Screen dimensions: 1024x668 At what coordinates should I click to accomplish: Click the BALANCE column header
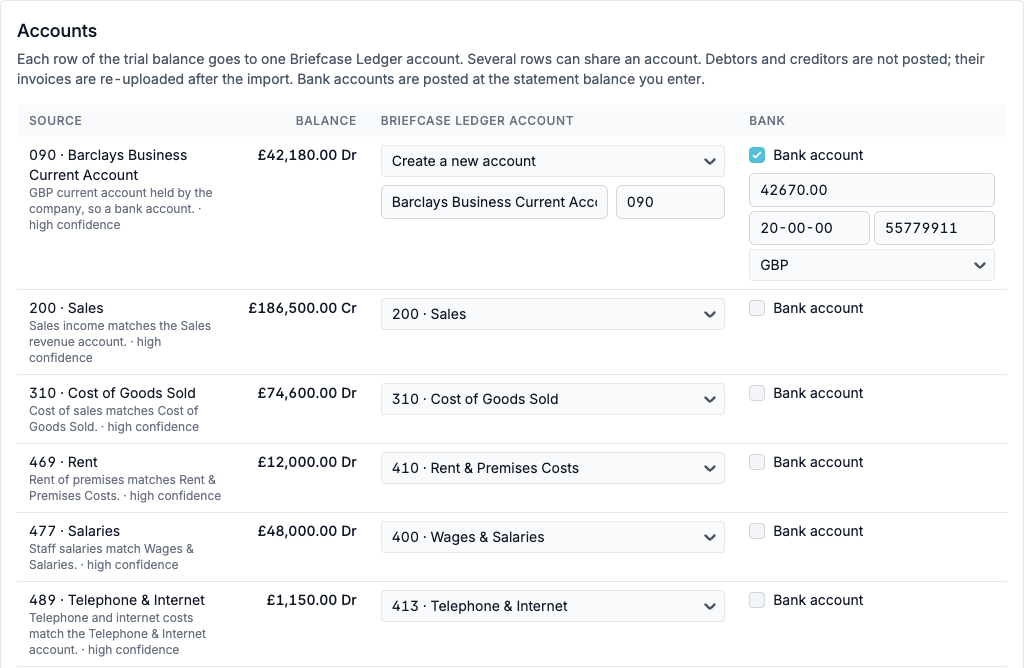pos(326,121)
